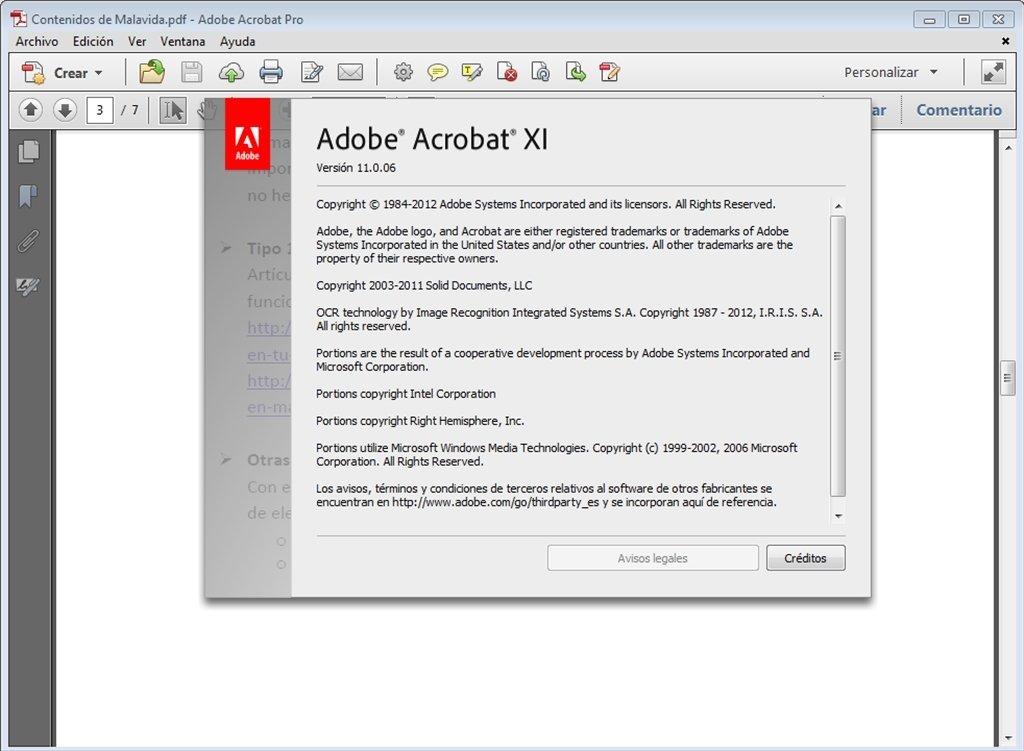Go to next page down arrow
Screen dimensions: 1024x751
point(65,110)
